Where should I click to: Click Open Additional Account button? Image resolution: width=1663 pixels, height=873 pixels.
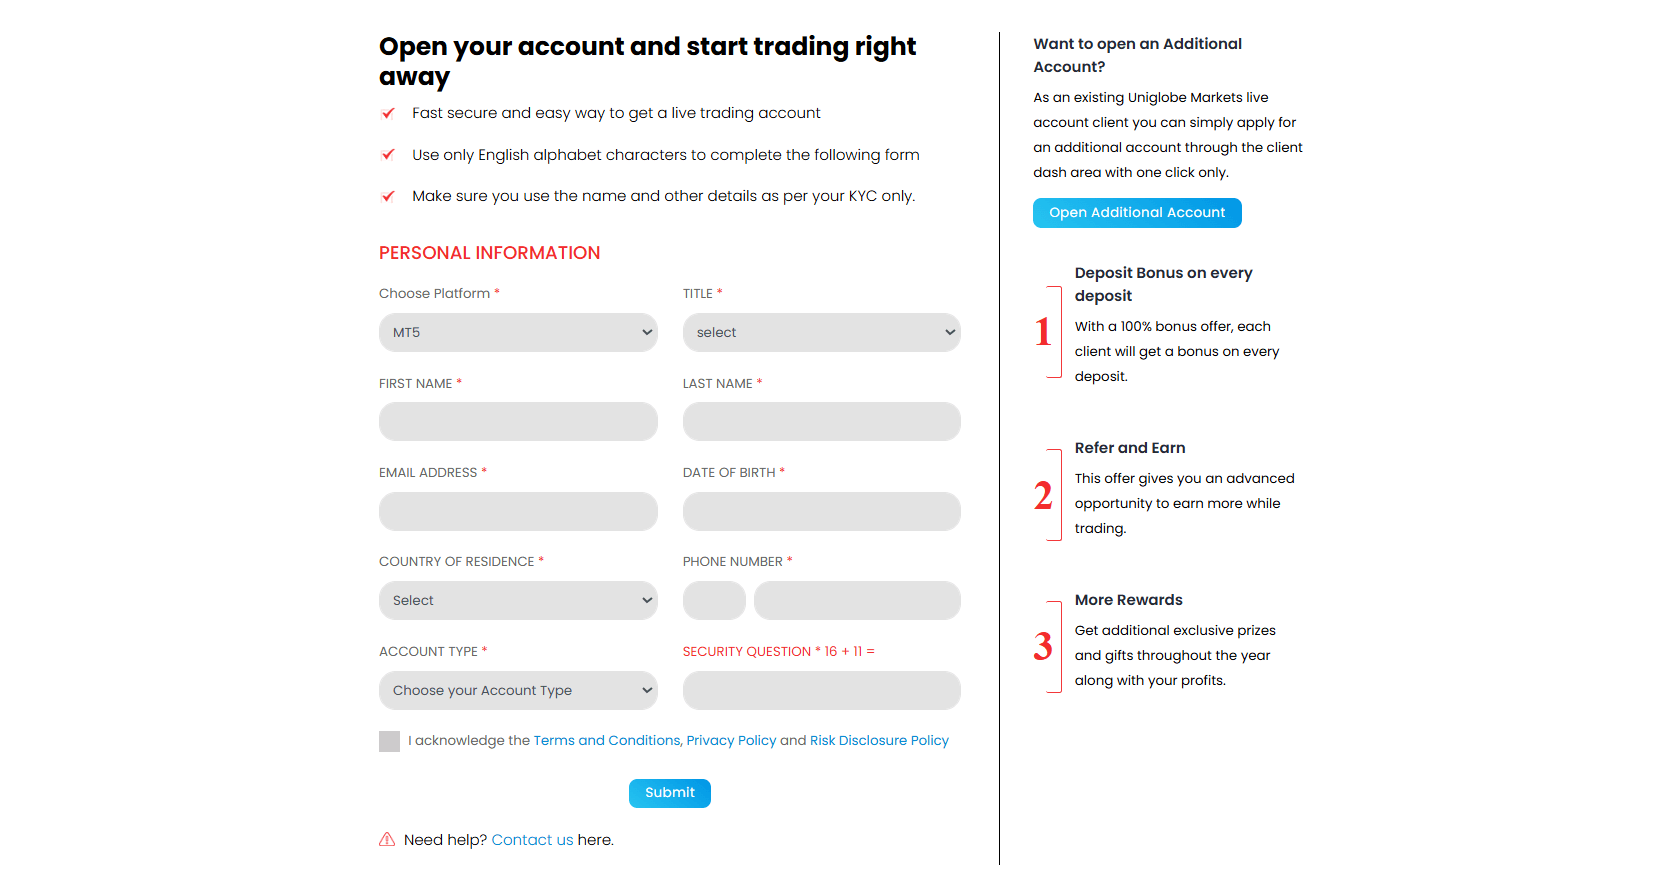pyautogui.click(x=1137, y=213)
